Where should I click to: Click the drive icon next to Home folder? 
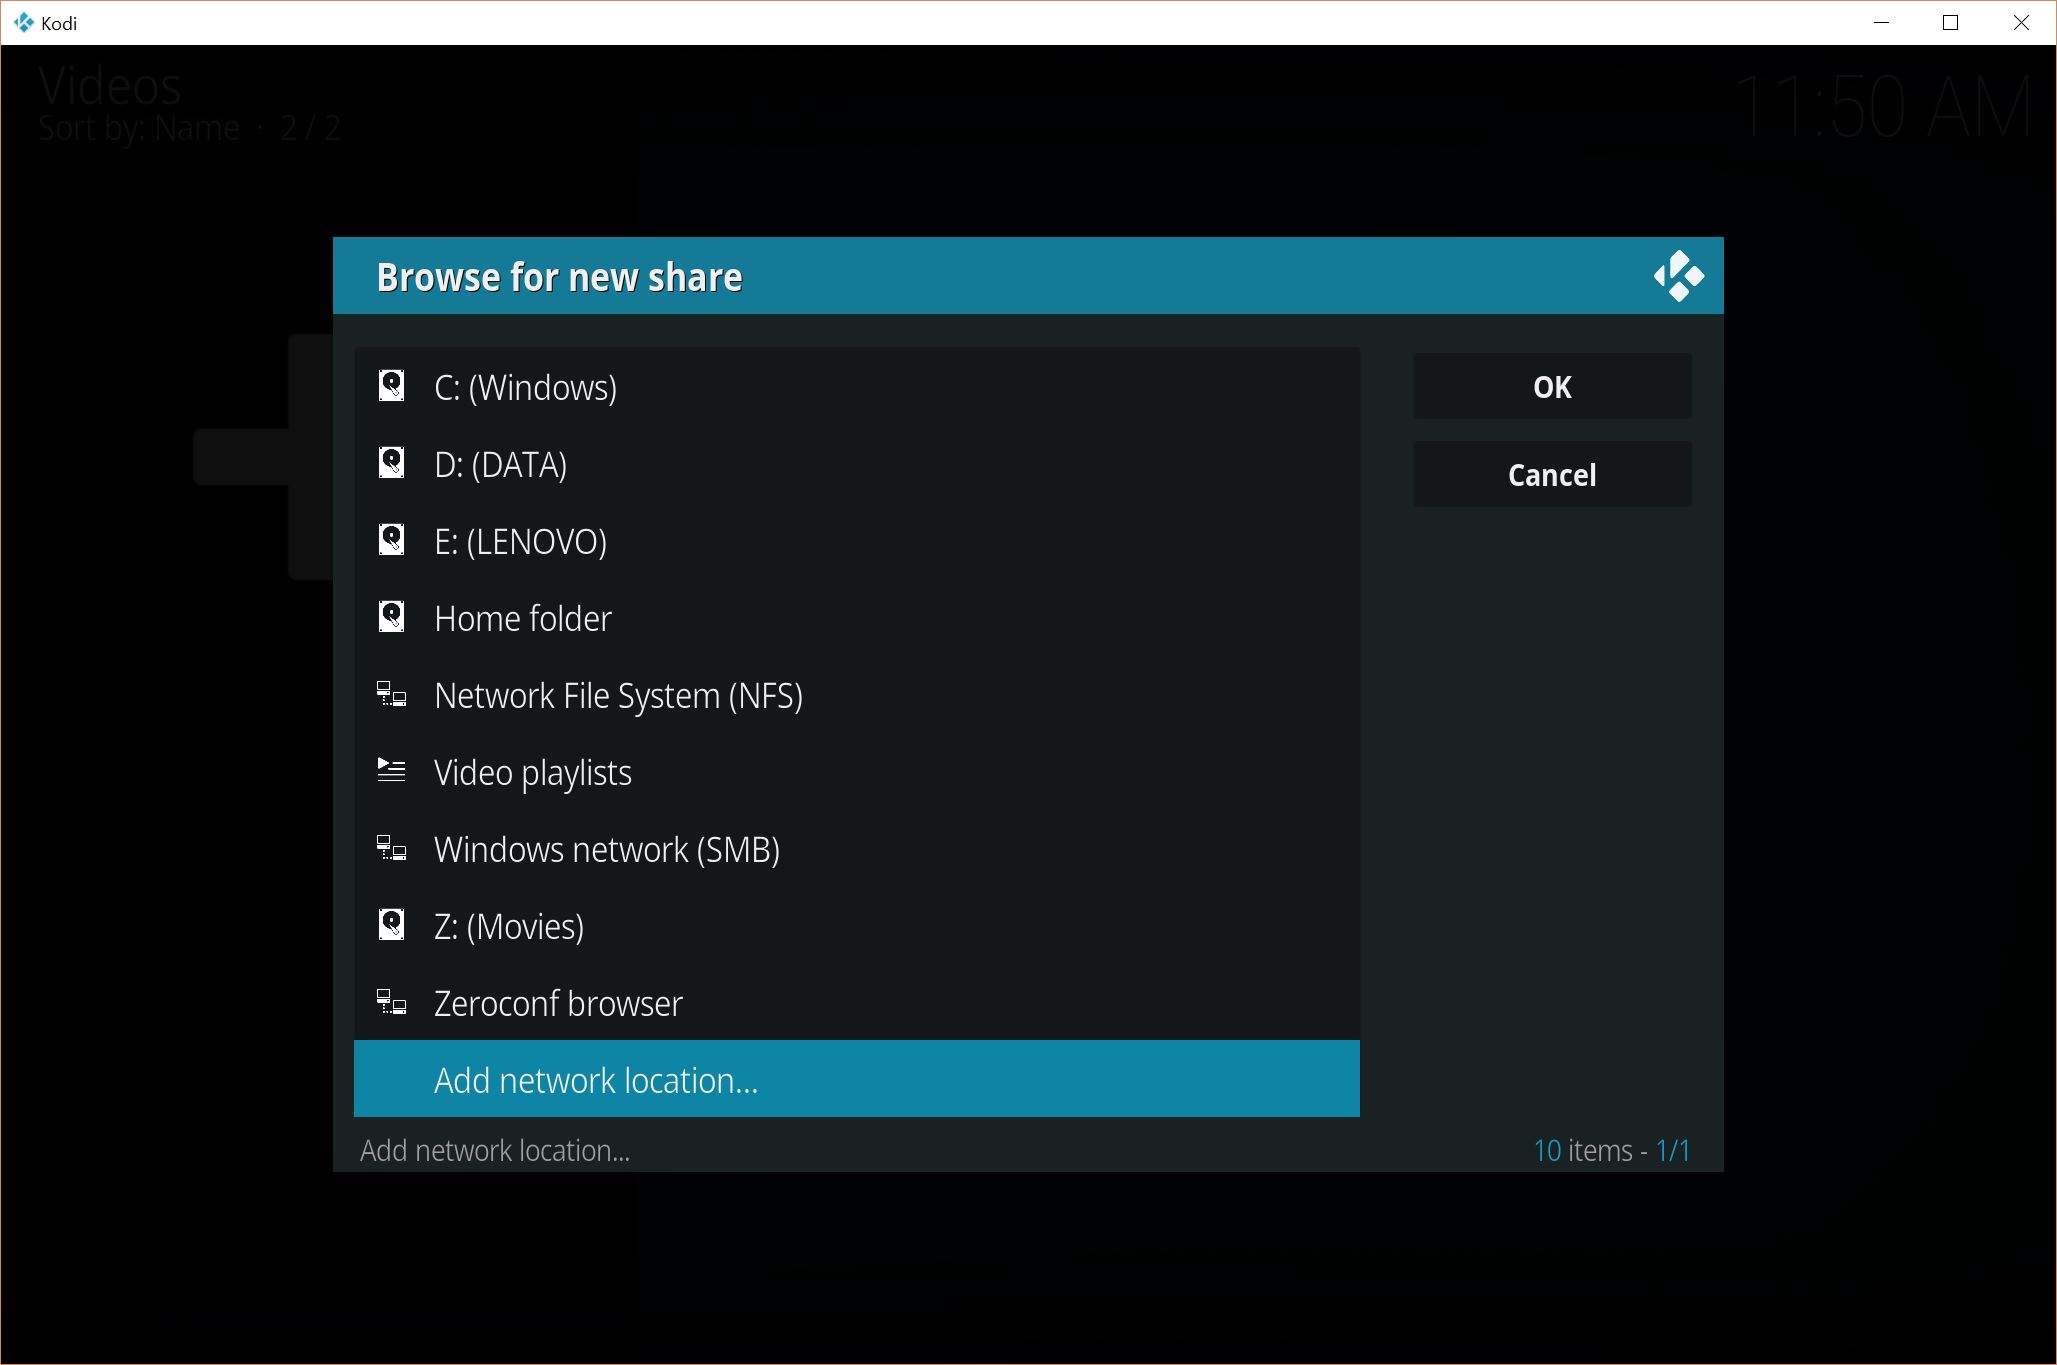point(391,617)
